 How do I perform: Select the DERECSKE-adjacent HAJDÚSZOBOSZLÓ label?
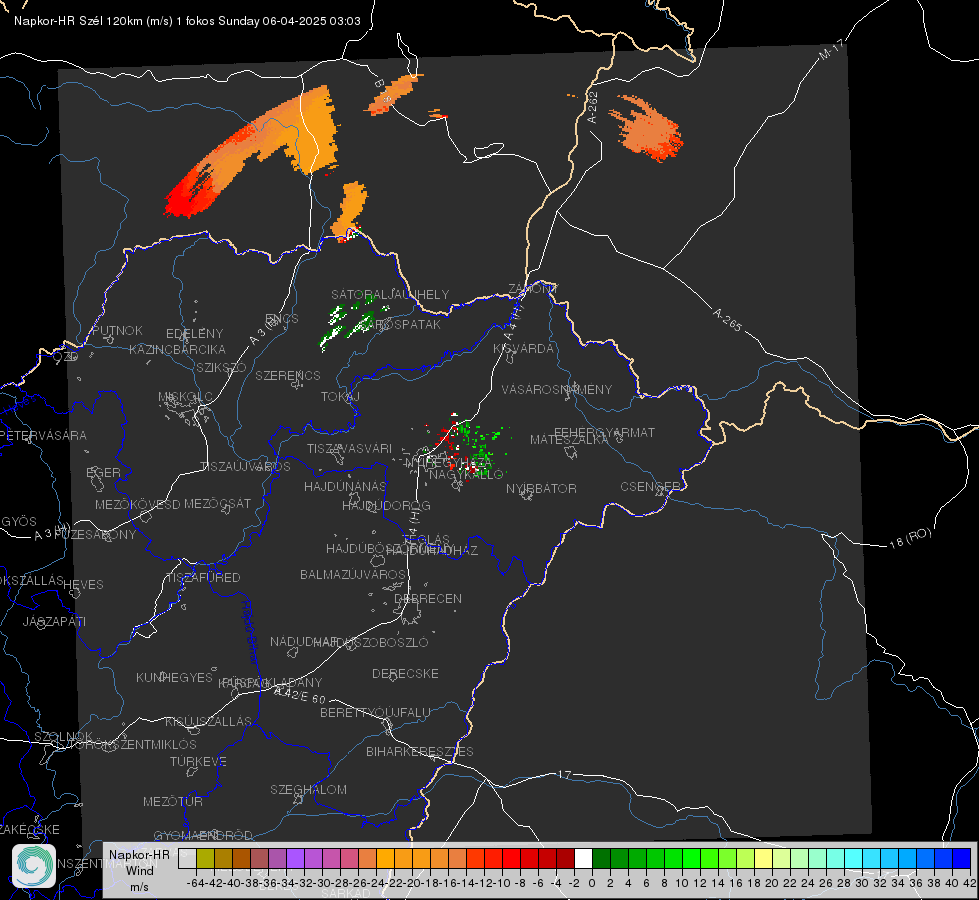(370, 642)
